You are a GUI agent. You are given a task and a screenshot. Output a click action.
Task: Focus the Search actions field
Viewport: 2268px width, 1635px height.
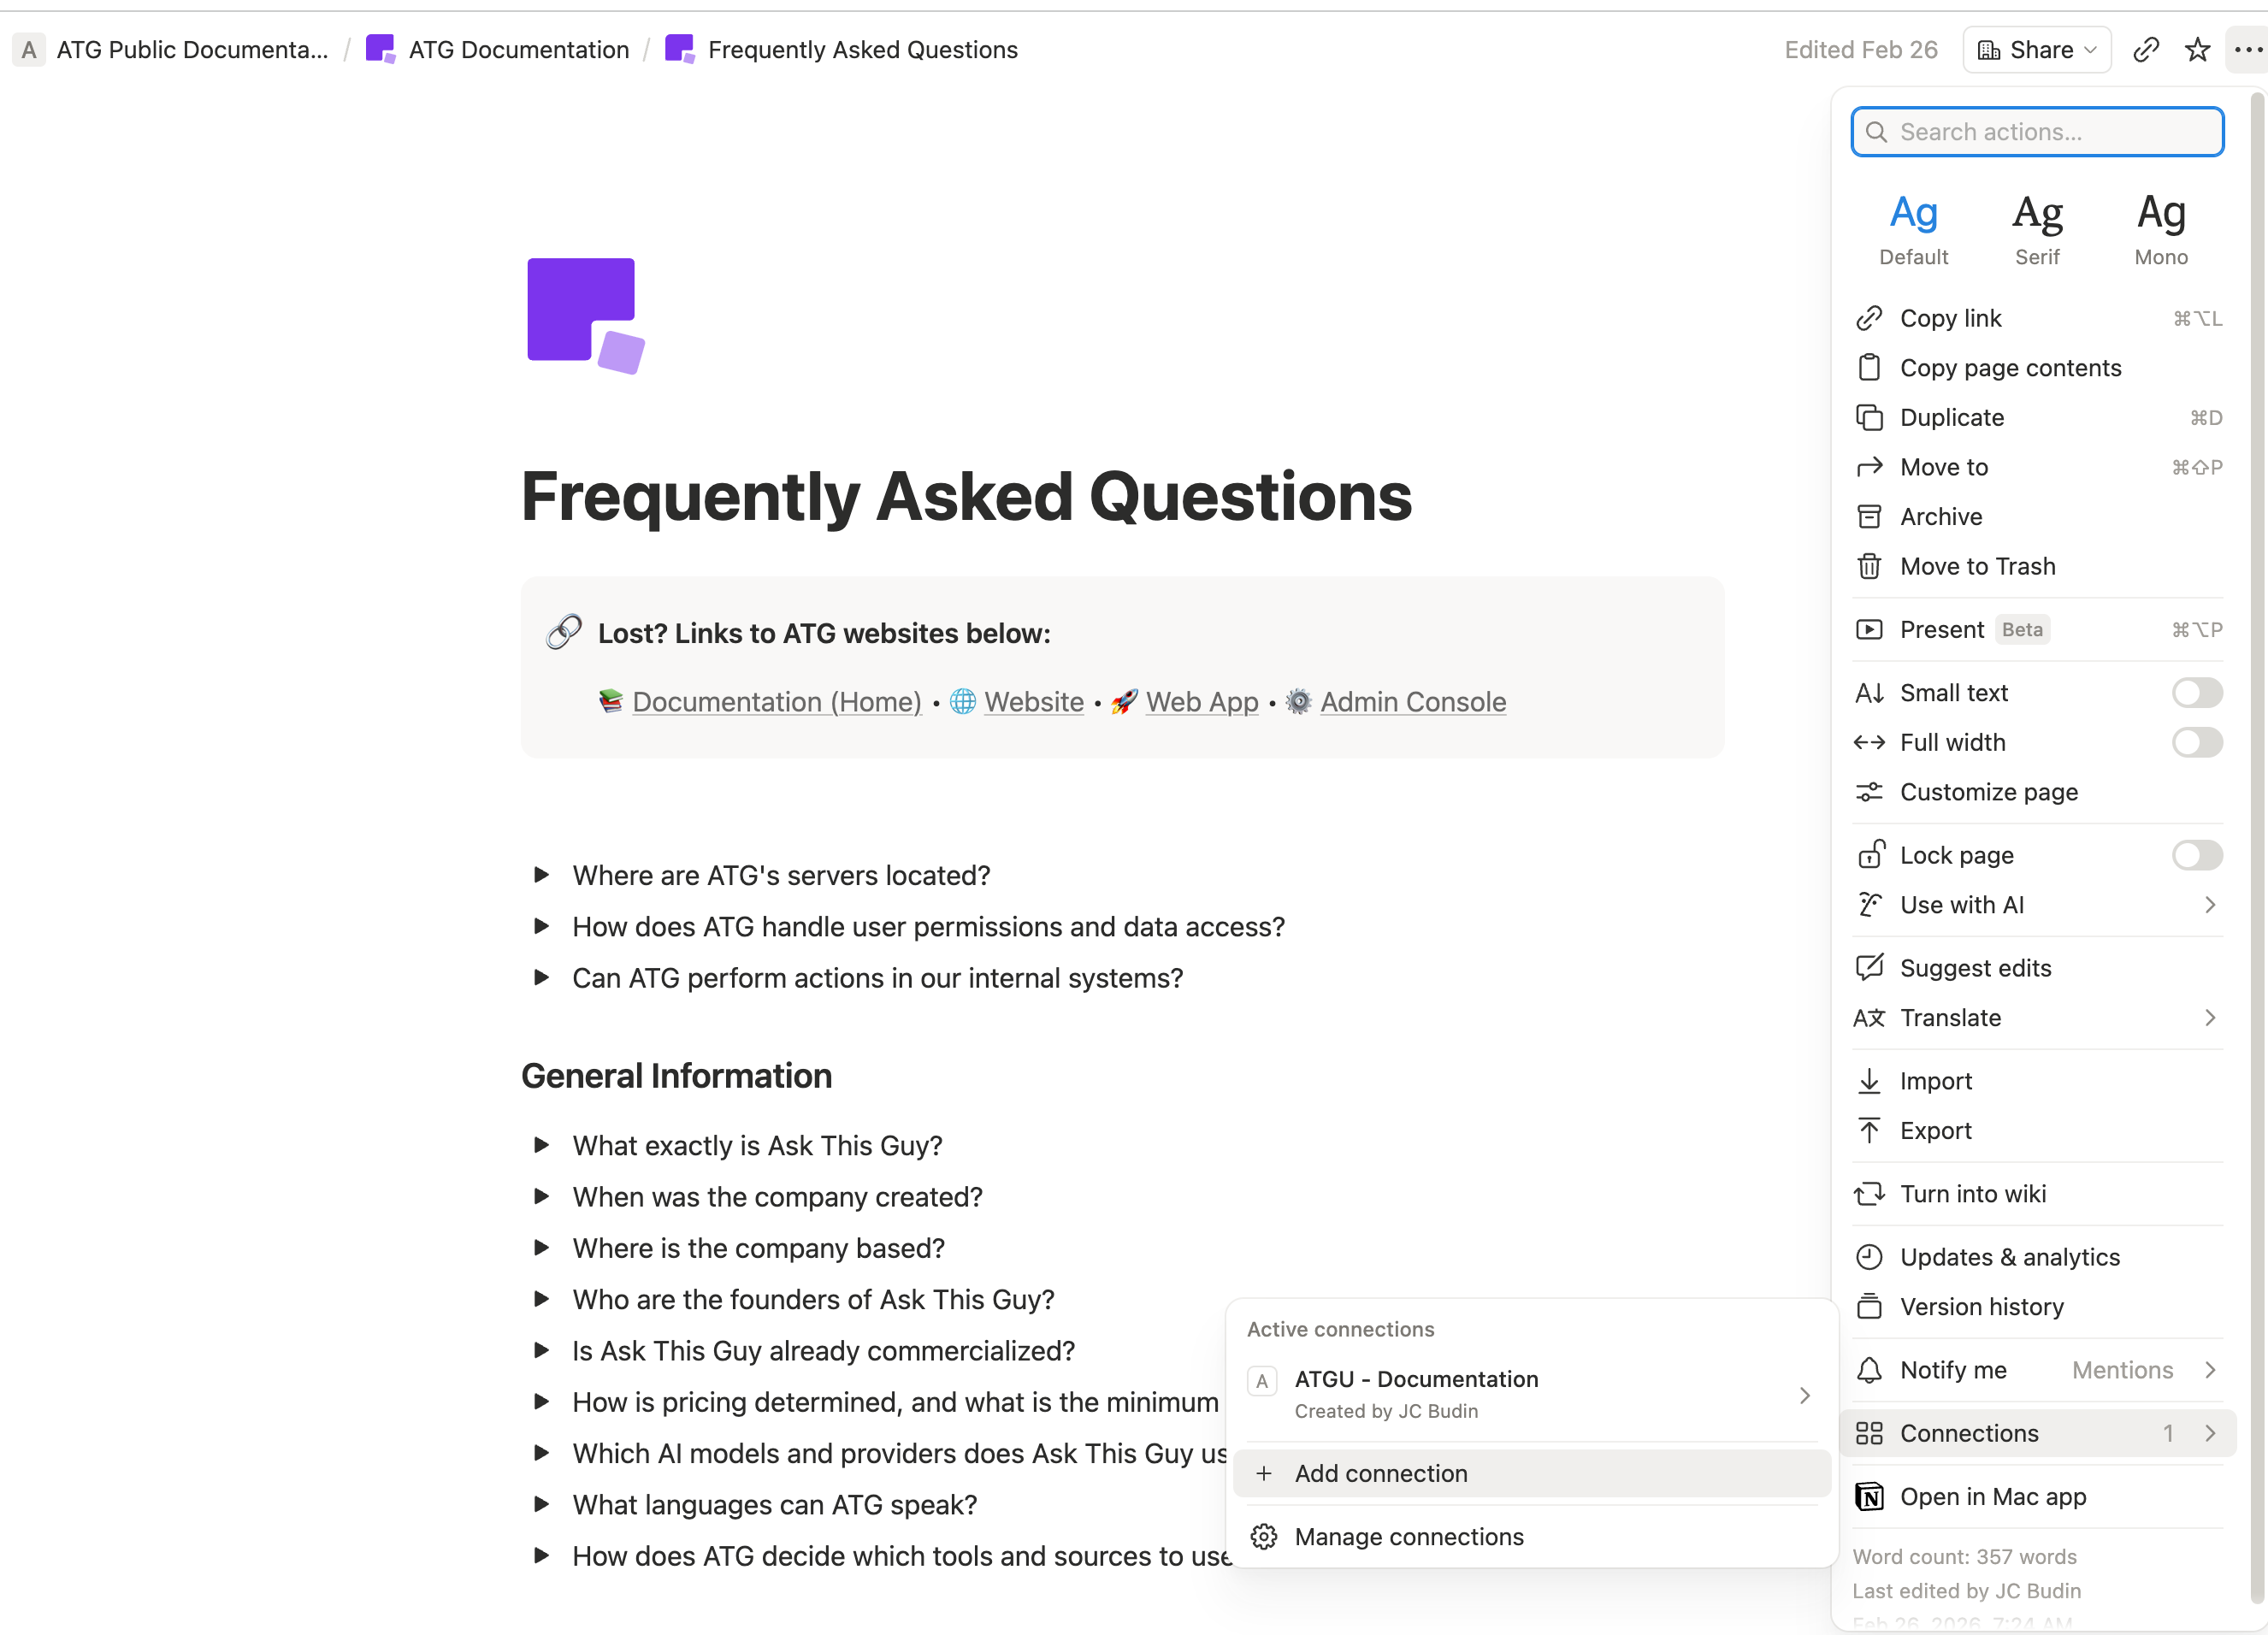(x=2037, y=132)
